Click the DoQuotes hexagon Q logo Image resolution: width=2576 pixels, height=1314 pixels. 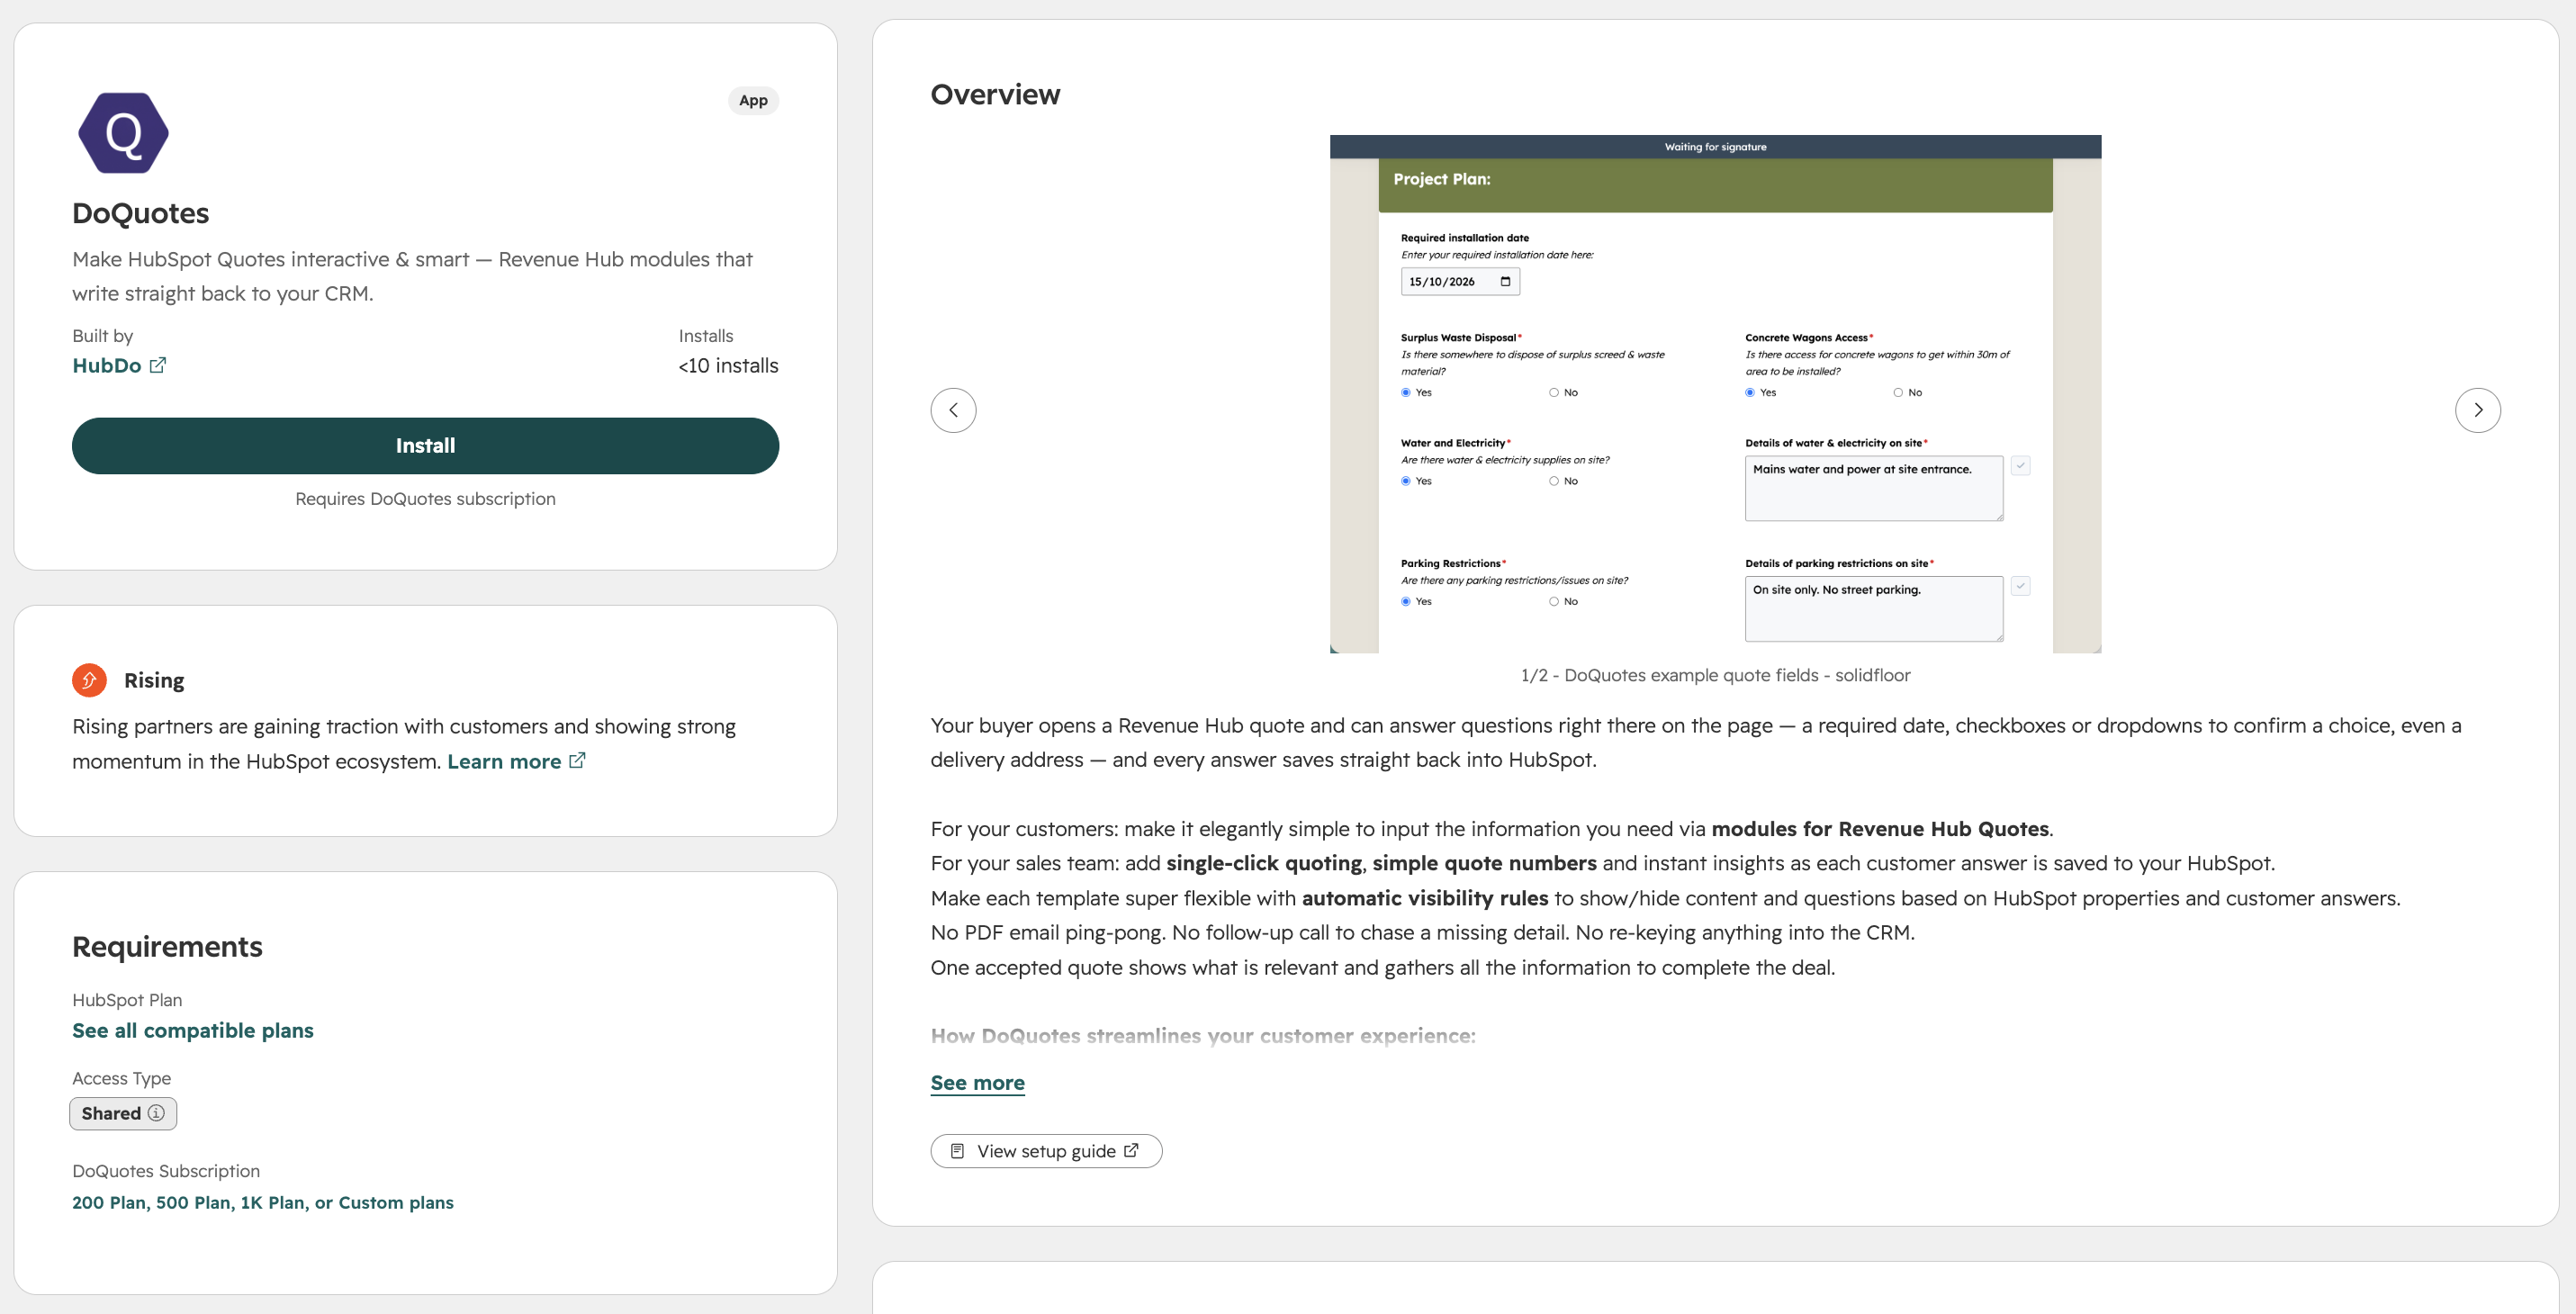pyautogui.click(x=123, y=133)
